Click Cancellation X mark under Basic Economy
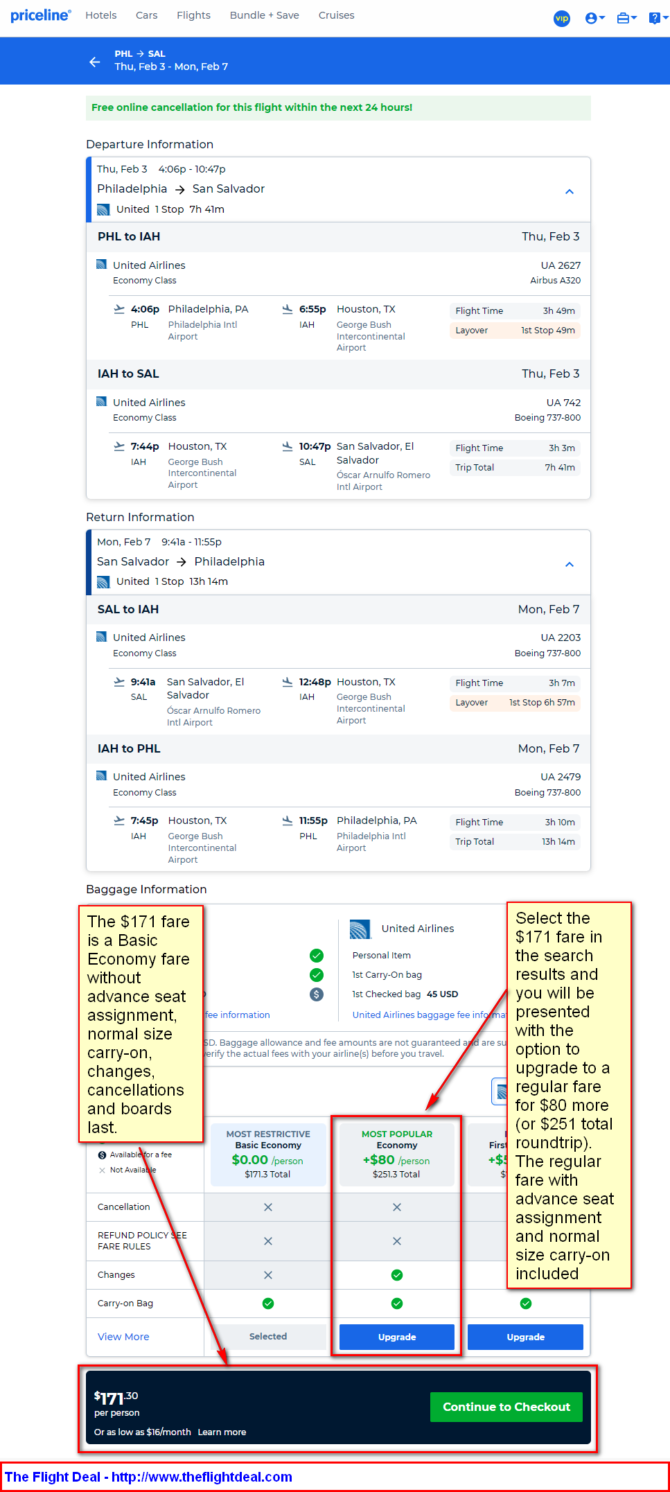The height and width of the screenshot is (1492, 670). (268, 1207)
